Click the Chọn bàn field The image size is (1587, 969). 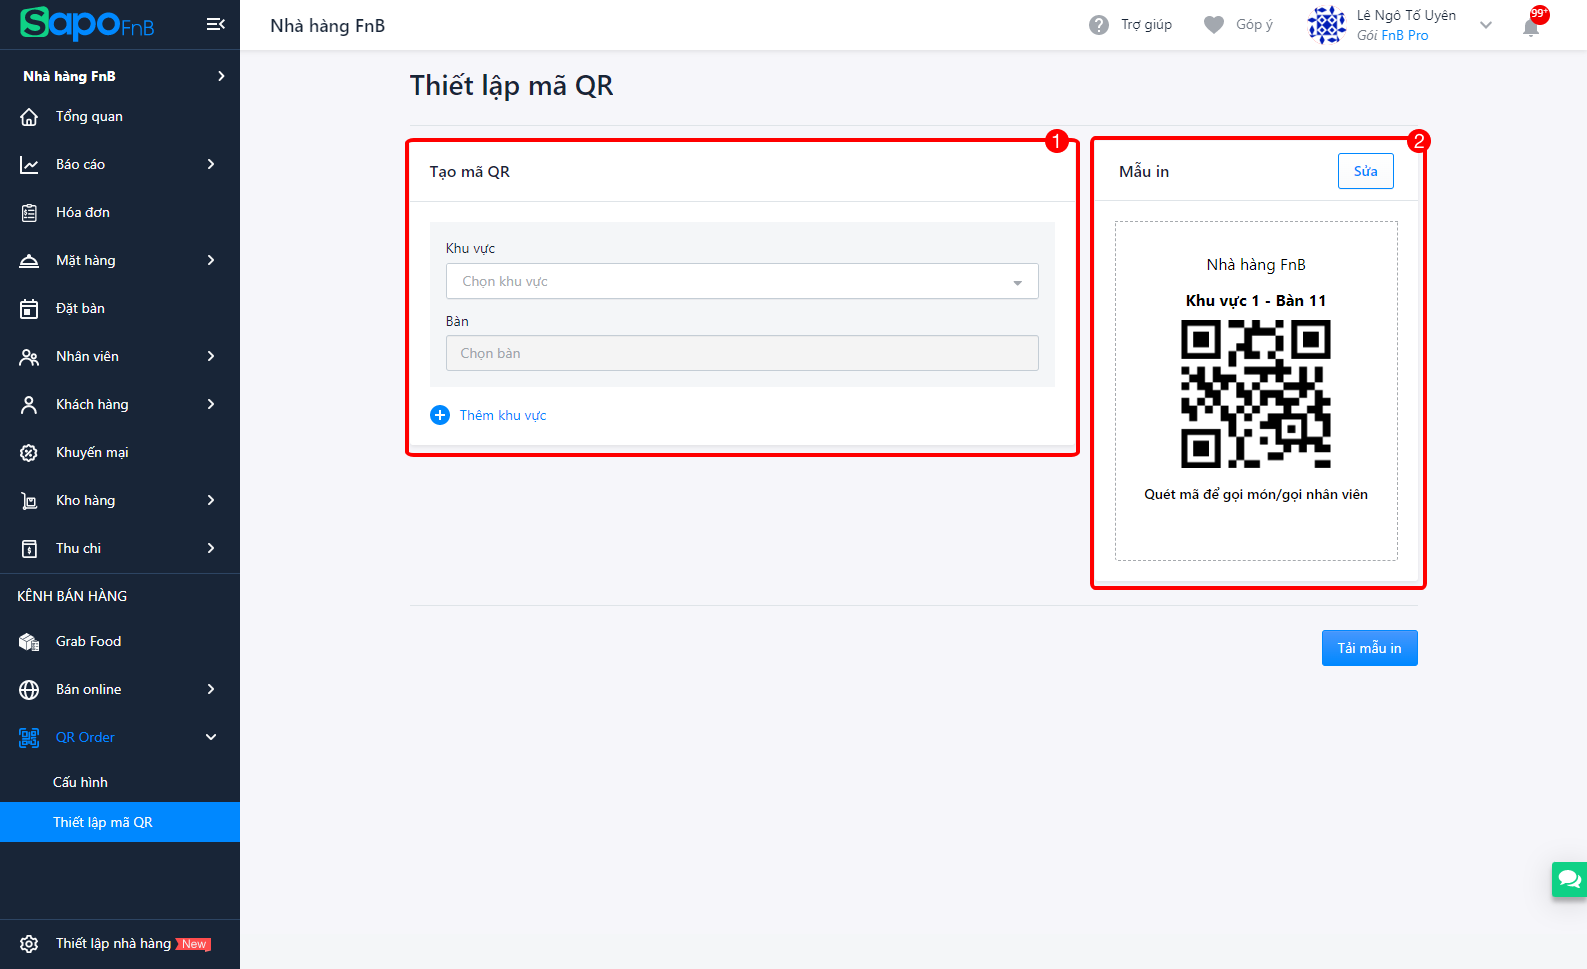(x=742, y=353)
